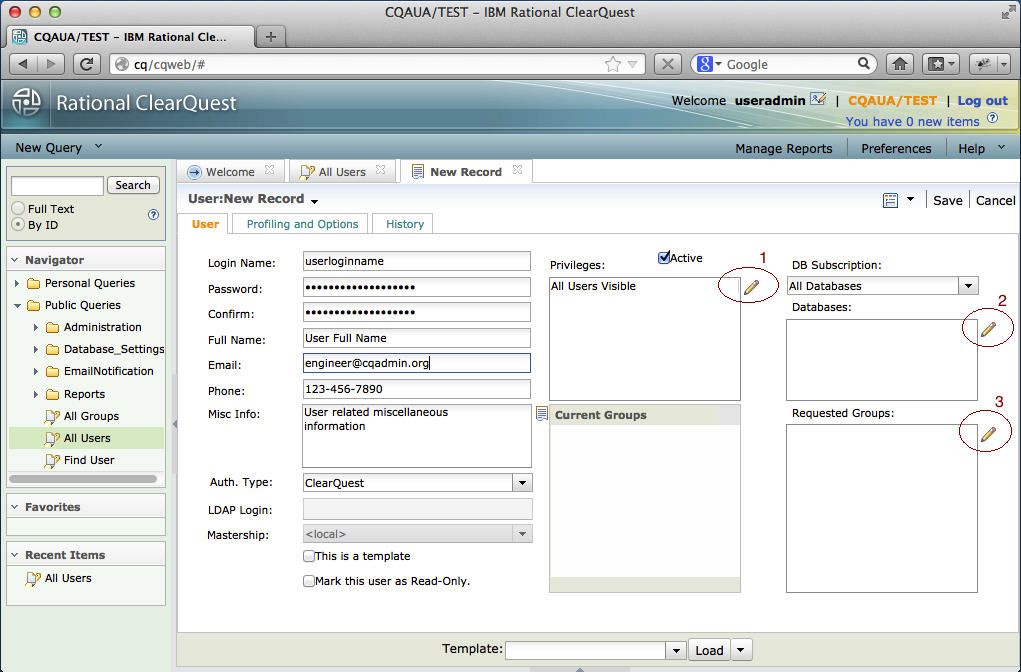Save the new user record
Viewport: 1021px width, 672px height.
(x=947, y=201)
